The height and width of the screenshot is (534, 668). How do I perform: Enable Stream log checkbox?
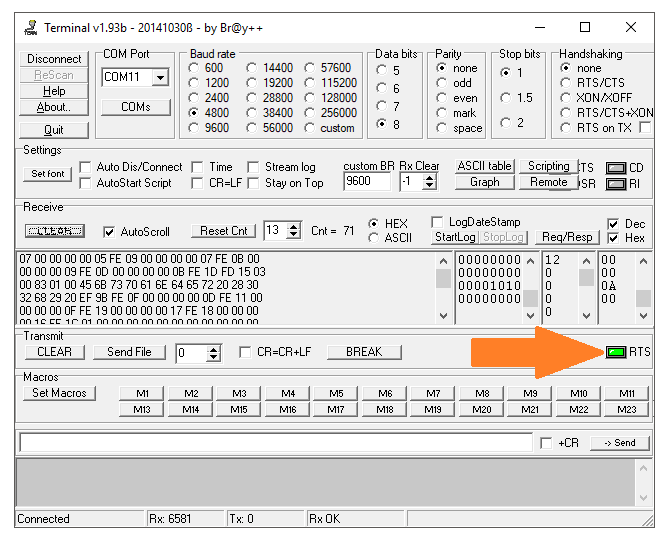pyautogui.click(x=253, y=167)
